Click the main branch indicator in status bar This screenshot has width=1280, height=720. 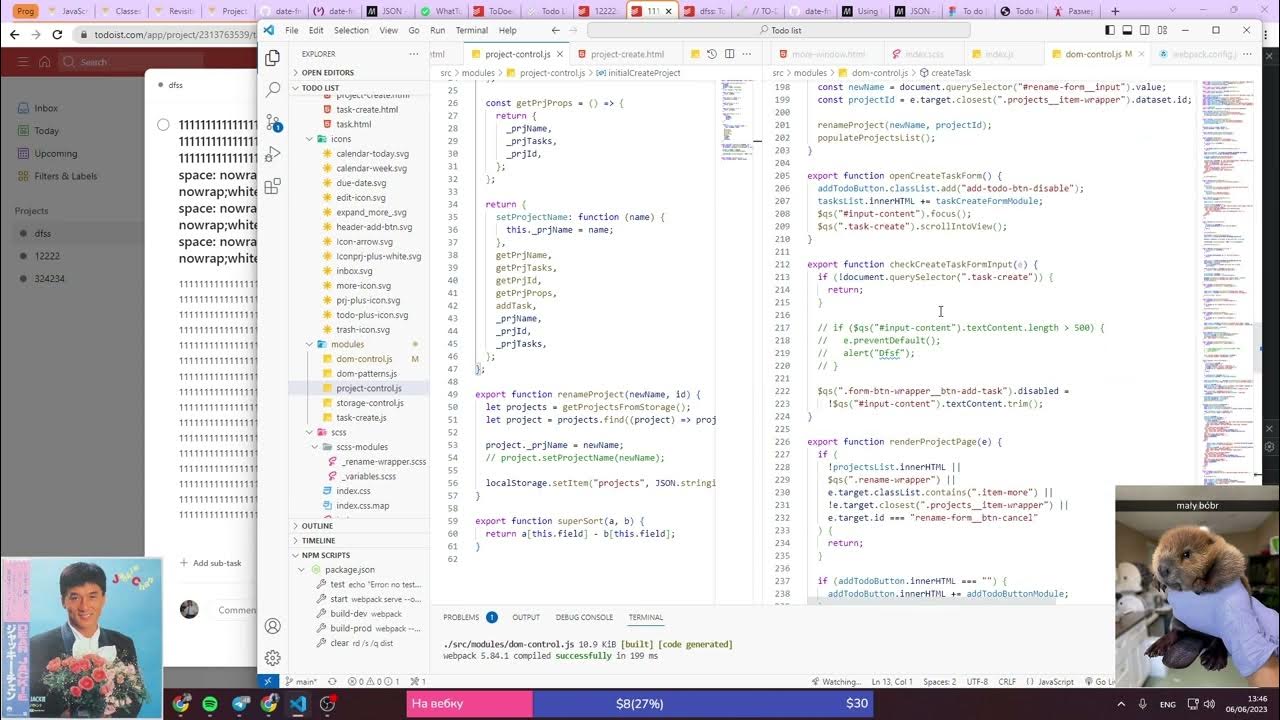coord(300,682)
